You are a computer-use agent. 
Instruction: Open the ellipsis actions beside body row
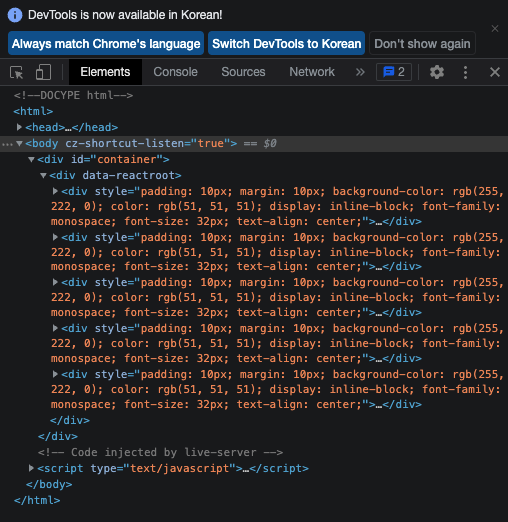[x=7, y=144]
